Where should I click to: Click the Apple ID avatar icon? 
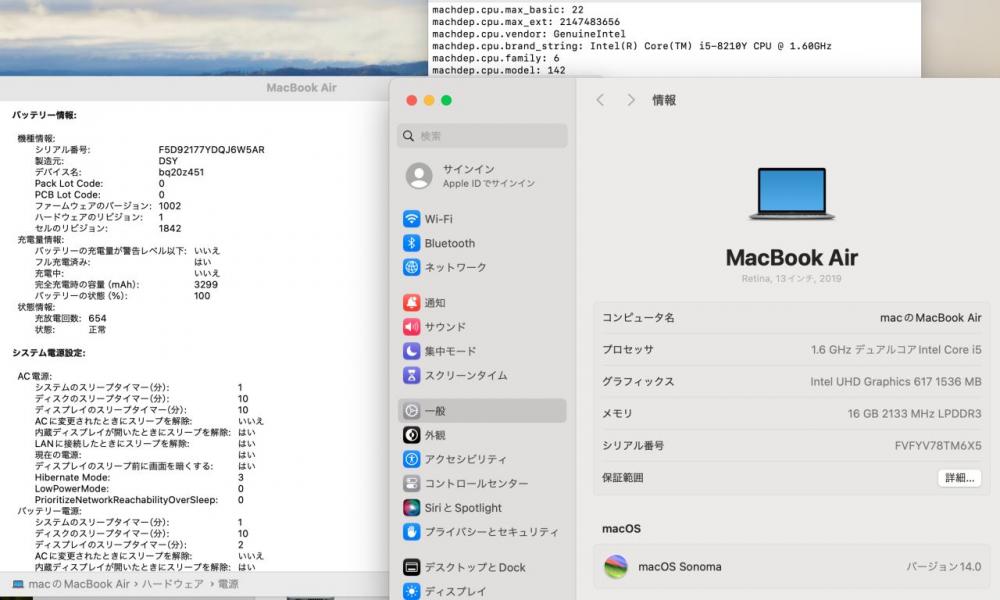tap(419, 176)
